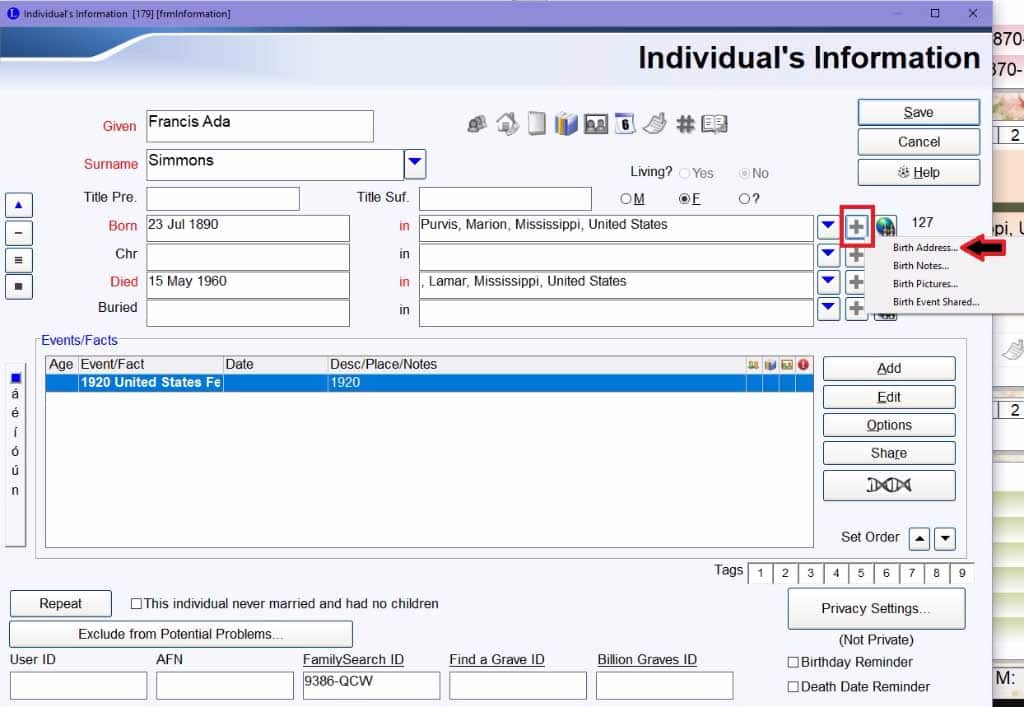The width and height of the screenshot is (1024, 707).
Task: Select the F gender radio button
Action: (684, 199)
